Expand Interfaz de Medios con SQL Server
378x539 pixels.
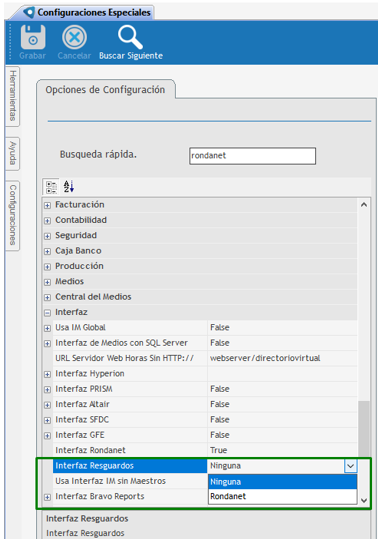pos(47,344)
